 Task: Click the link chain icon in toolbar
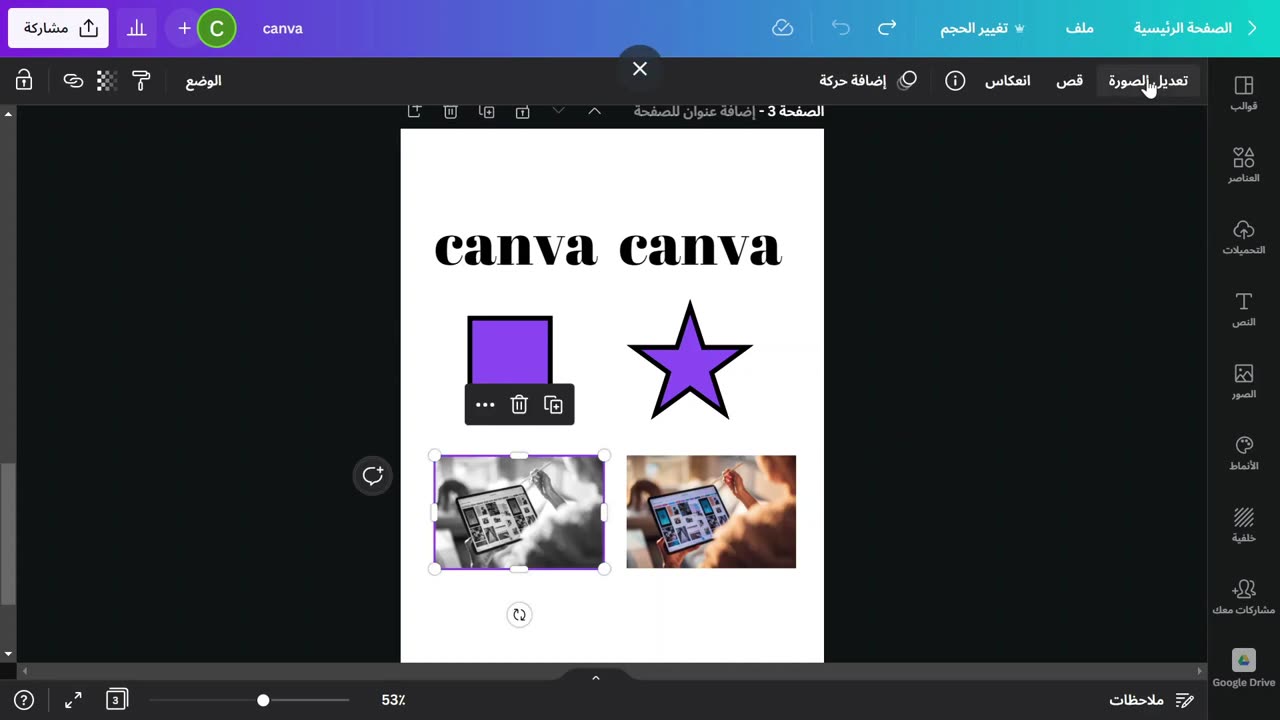point(73,81)
